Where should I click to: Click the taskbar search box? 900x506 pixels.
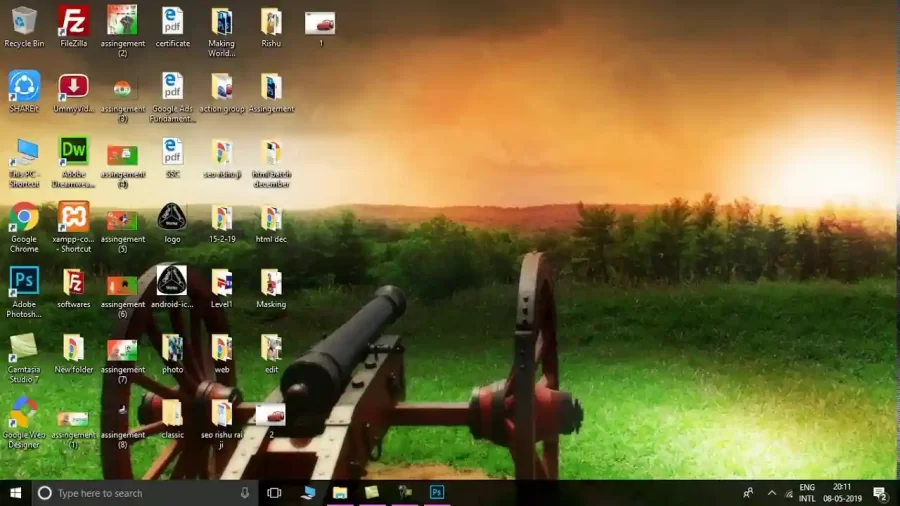(x=140, y=493)
